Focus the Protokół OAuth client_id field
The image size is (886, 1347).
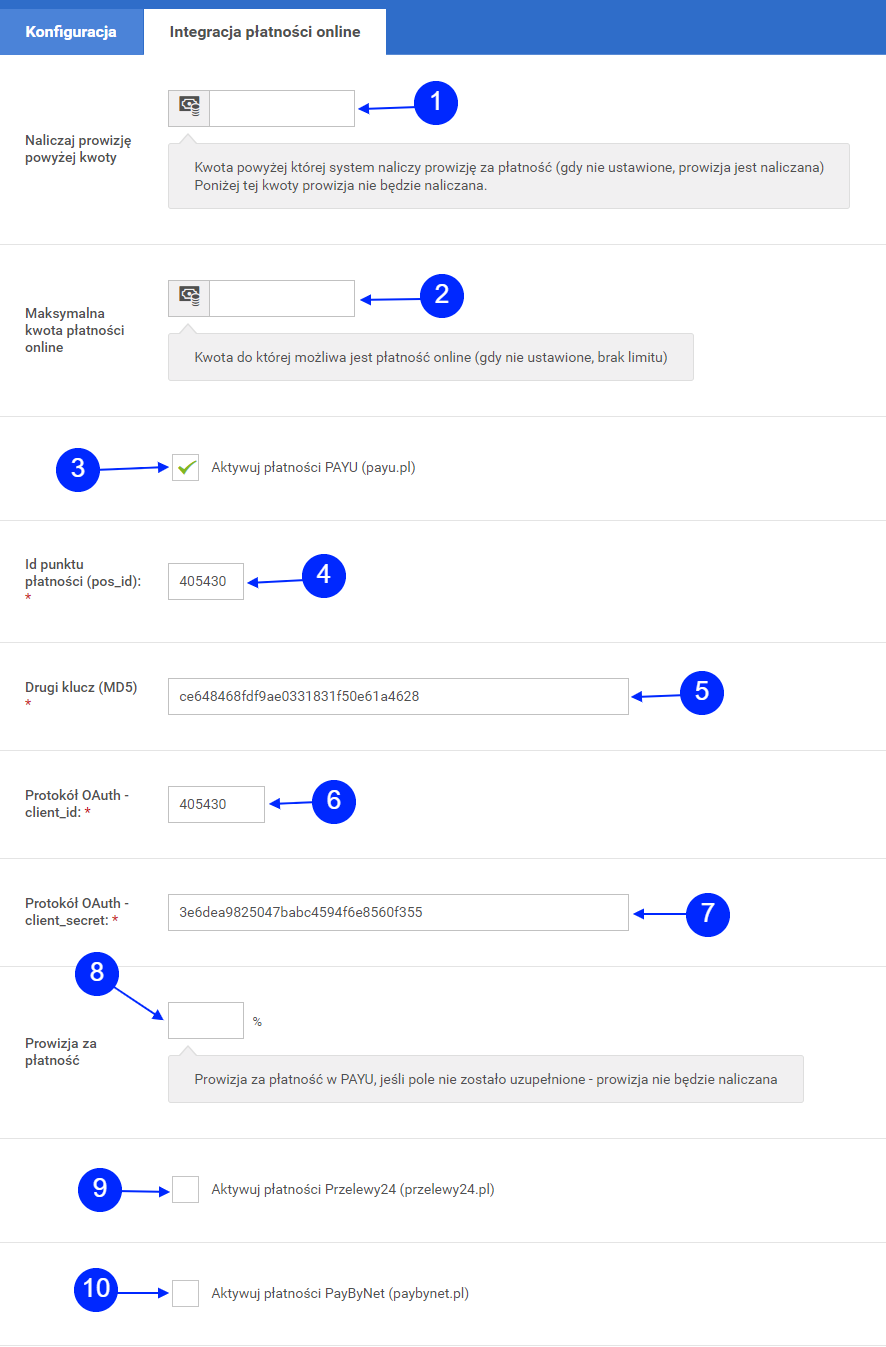click(216, 804)
